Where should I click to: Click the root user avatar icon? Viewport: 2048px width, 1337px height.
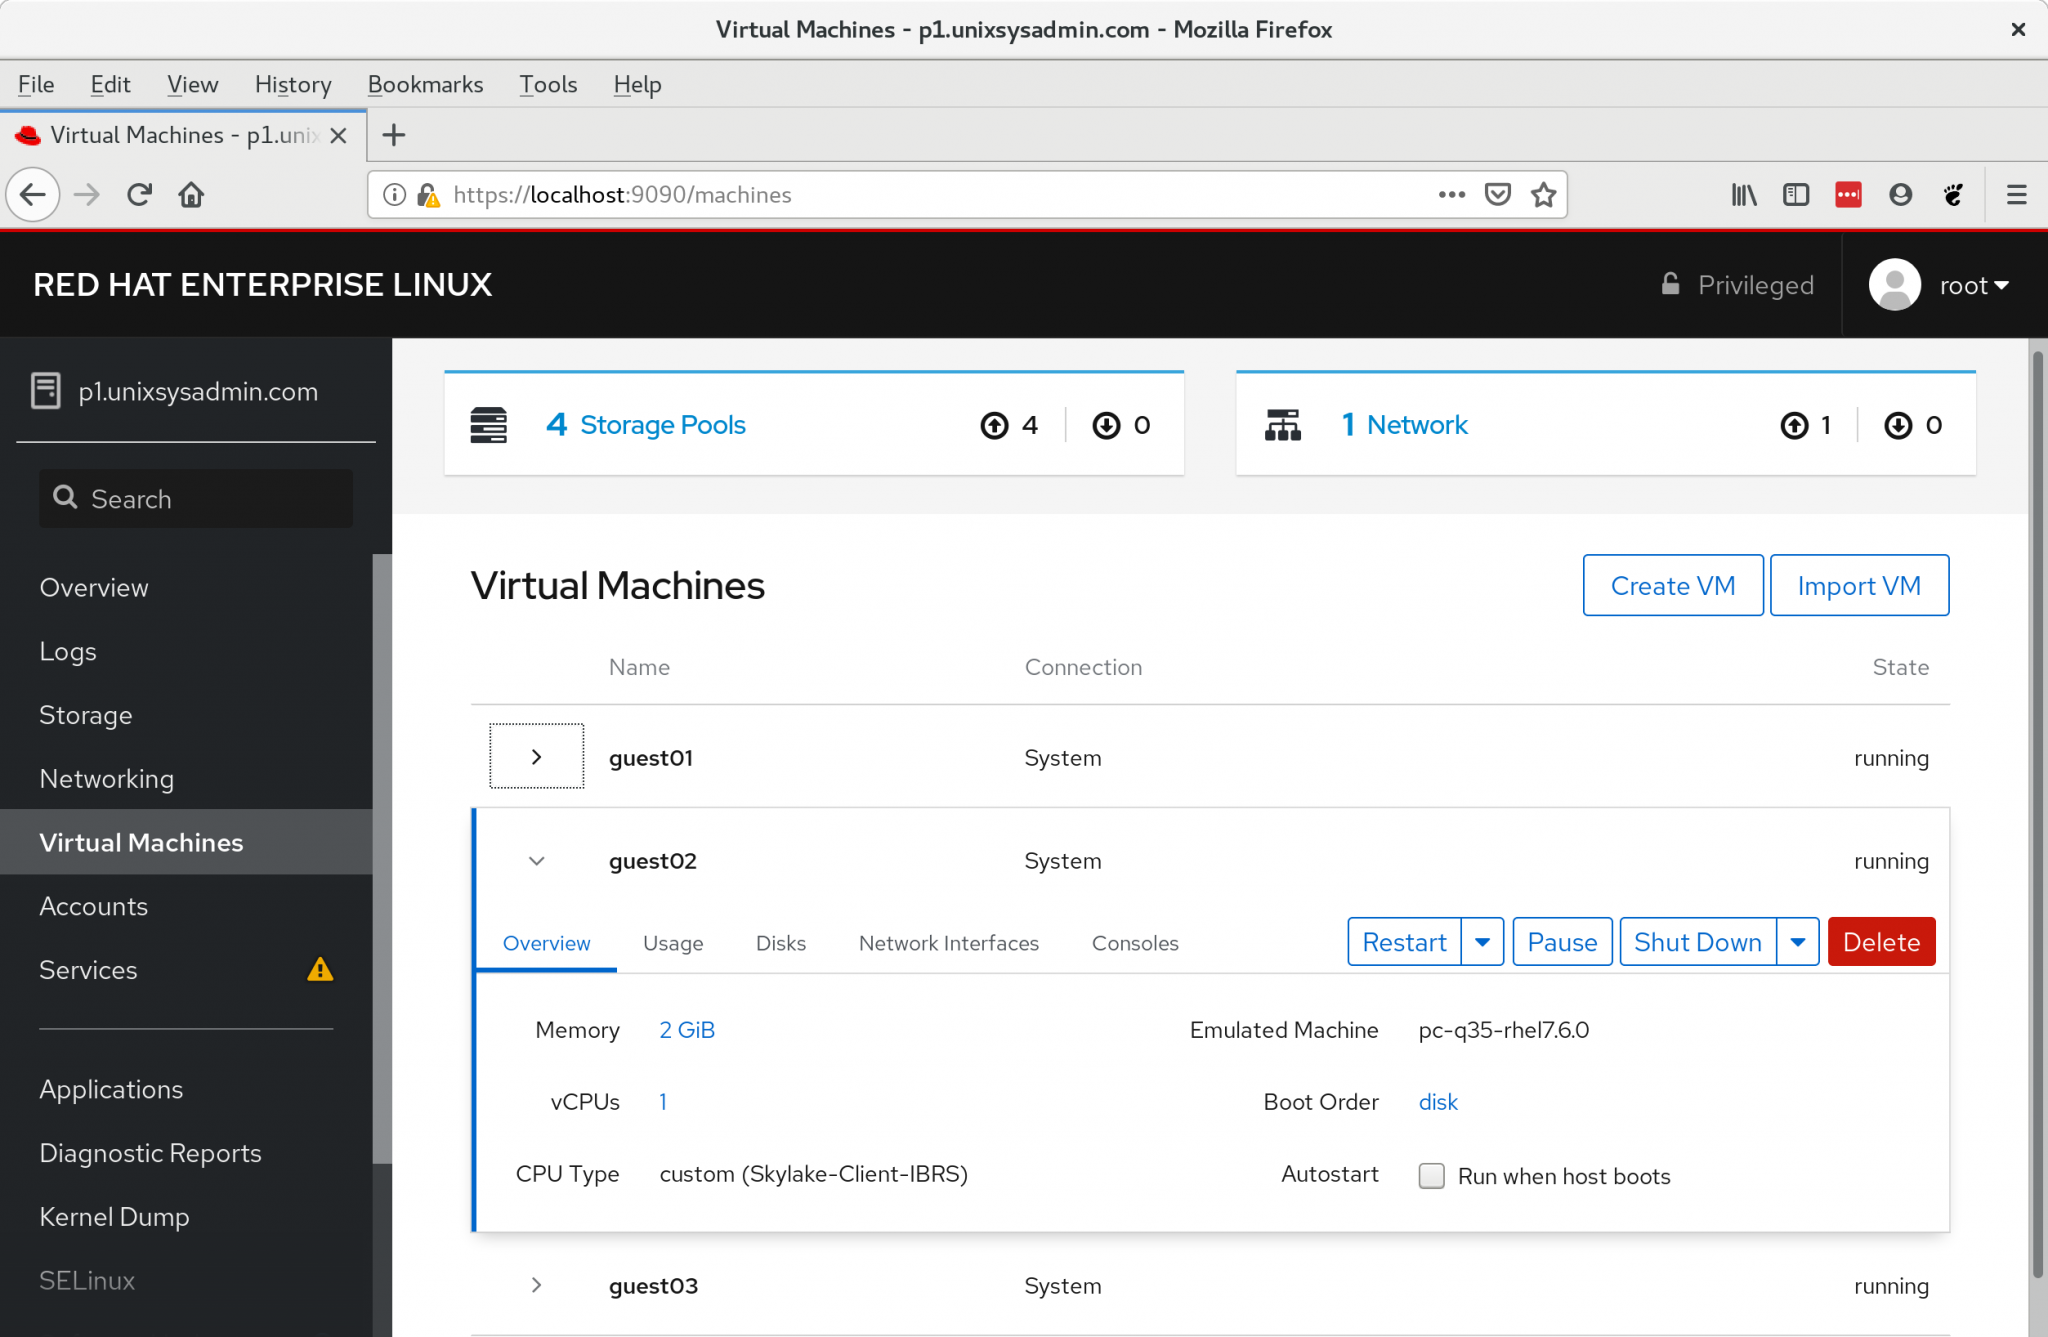tap(1896, 284)
